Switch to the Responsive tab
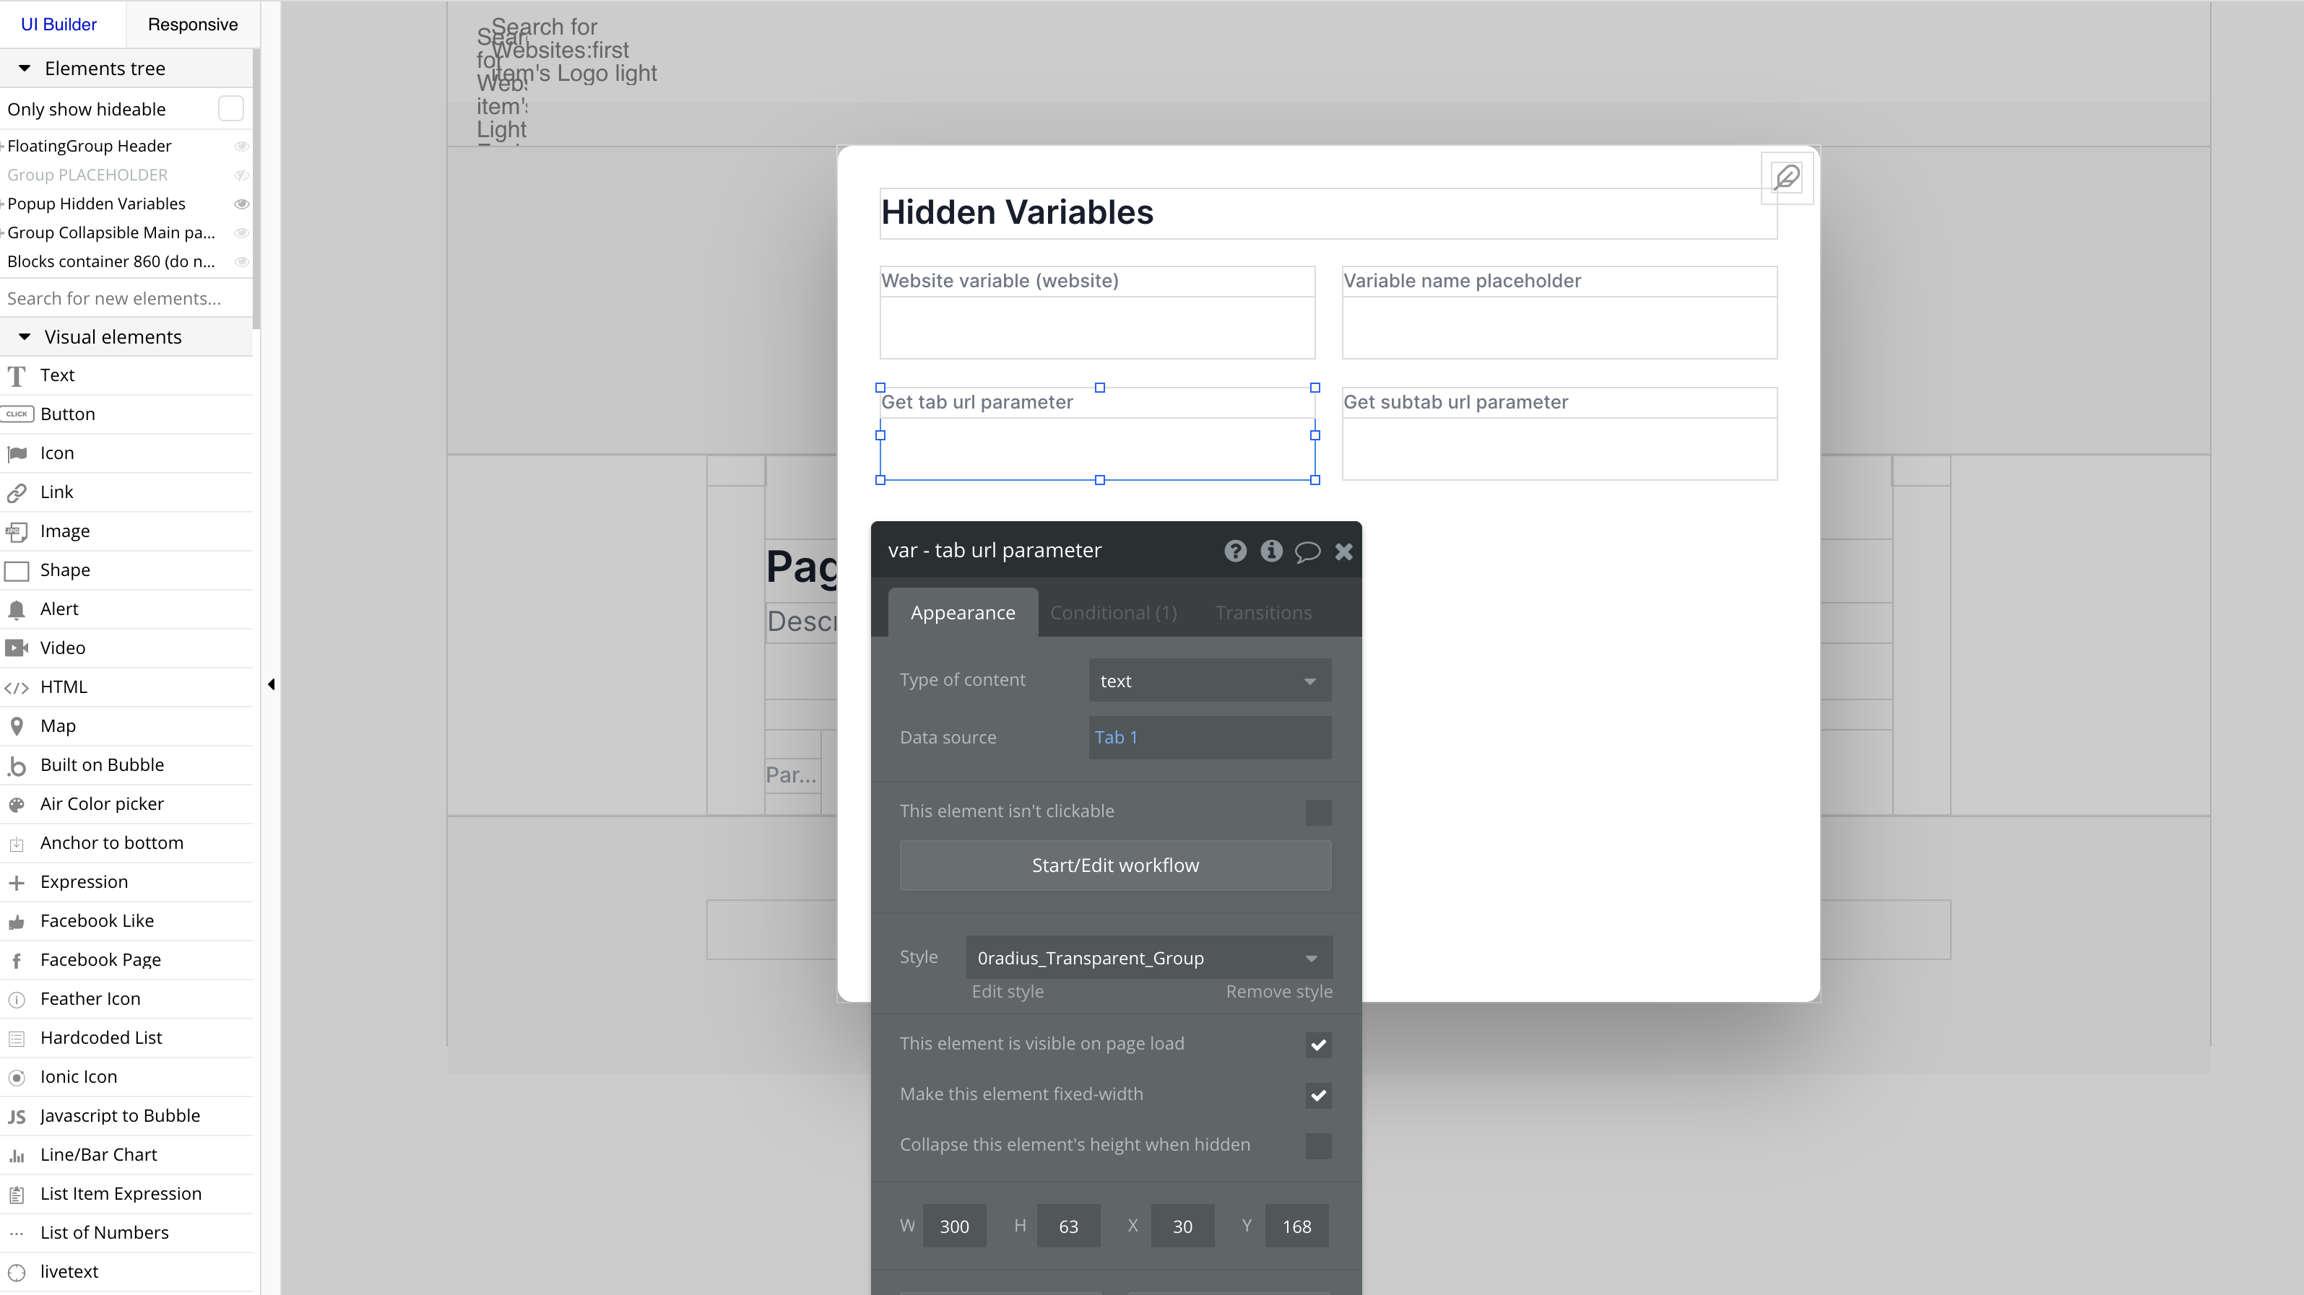Image resolution: width=2304 pixels, height=1295 pixels. [192, 24]
